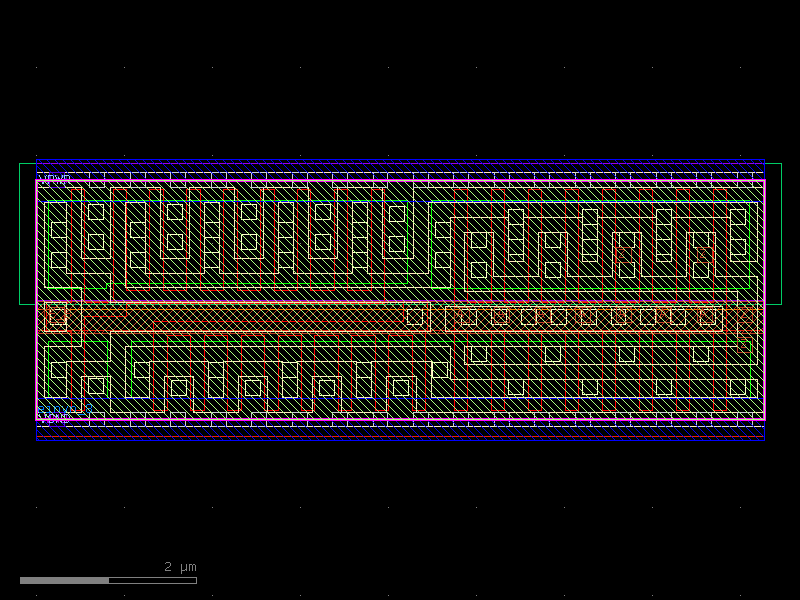Click the VPWR label at top-left
This screenshot has width=800, height=600.
54,179
